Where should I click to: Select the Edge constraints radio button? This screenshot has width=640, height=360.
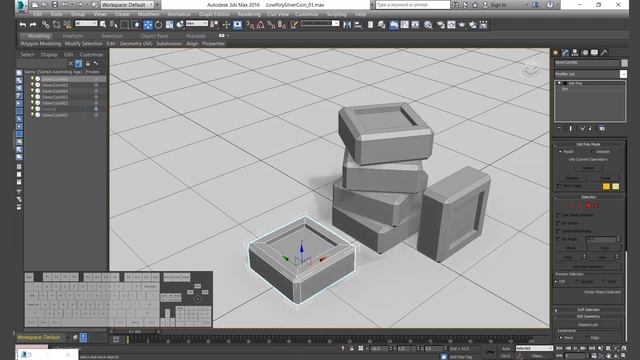coord(587,338)
